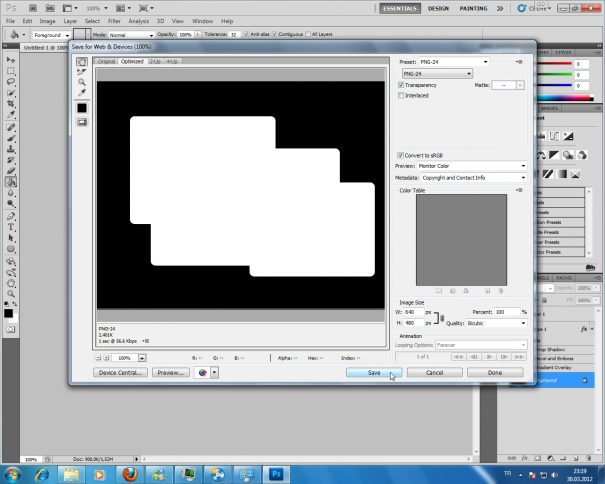This screenshot has height=484, width=605.
Task: Open the Preview Monitor Color dropdown
Action: click(472, 166)
